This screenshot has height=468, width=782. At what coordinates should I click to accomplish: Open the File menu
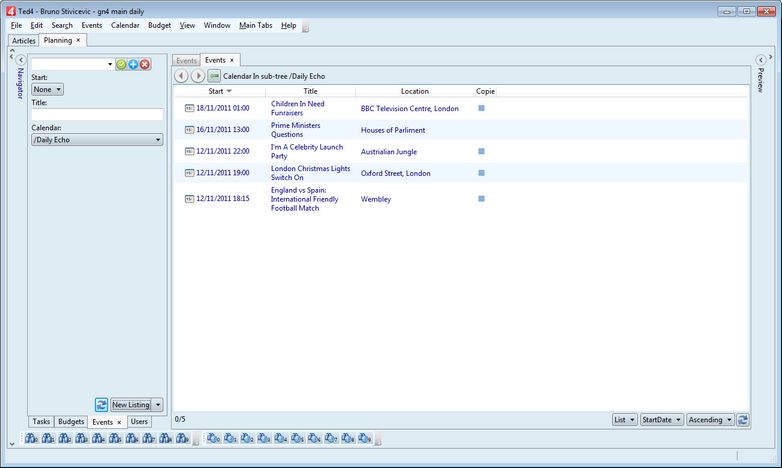click(16, 25)
